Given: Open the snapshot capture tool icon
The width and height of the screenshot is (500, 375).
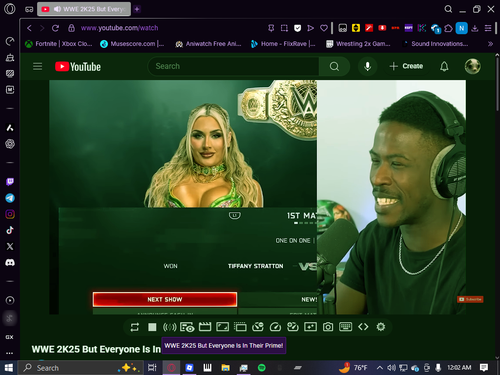Looking at the screenshot, I should pyautogui.click(x=284, y=28).
